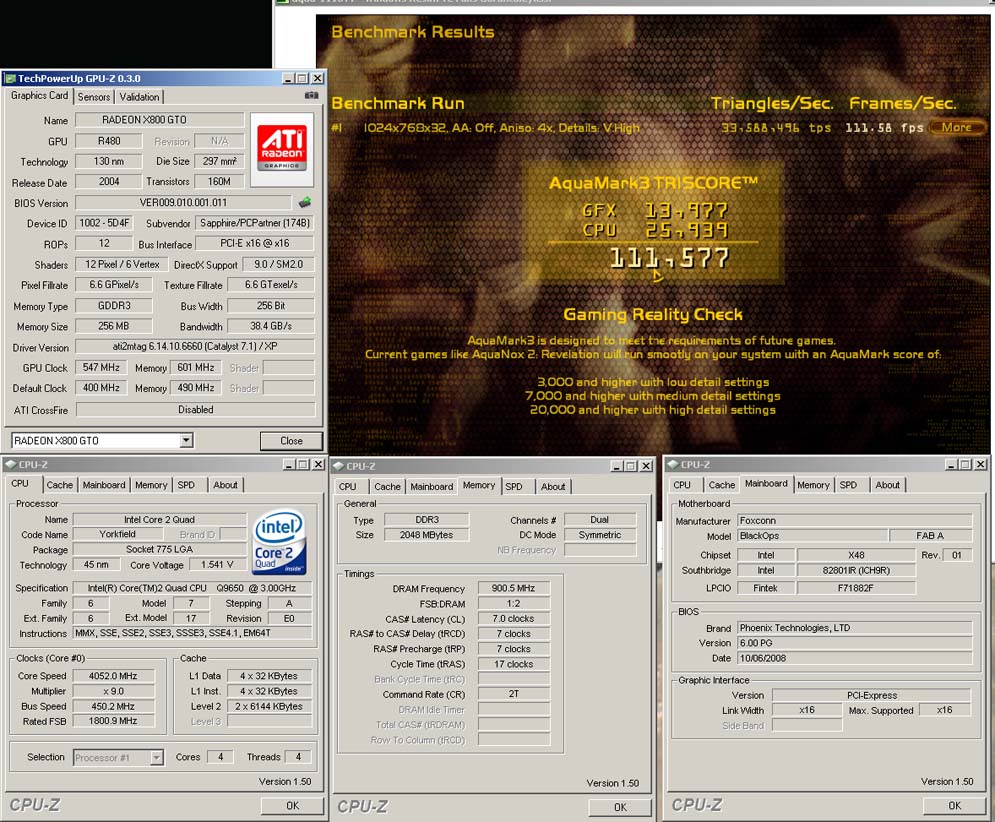
Task: Click the GPU Clock value 547 MHz
Action: click(x=101, y=368)
